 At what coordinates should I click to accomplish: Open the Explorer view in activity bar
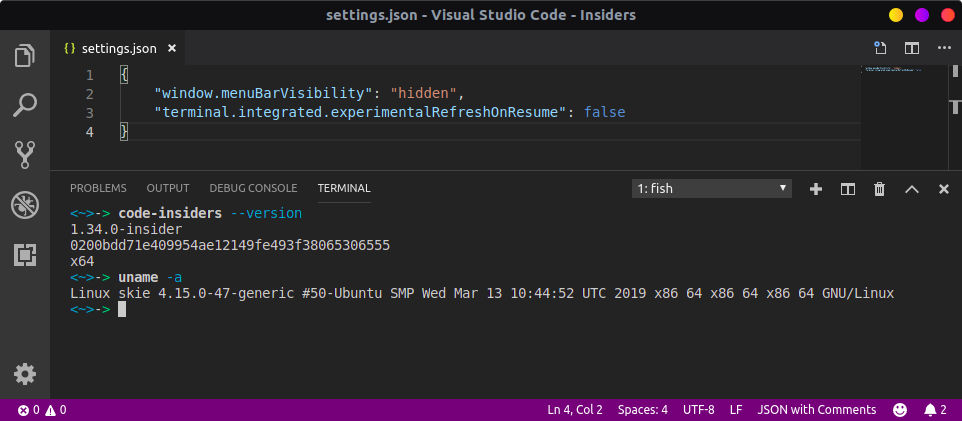pyautogui.click(x=25, y=56)
